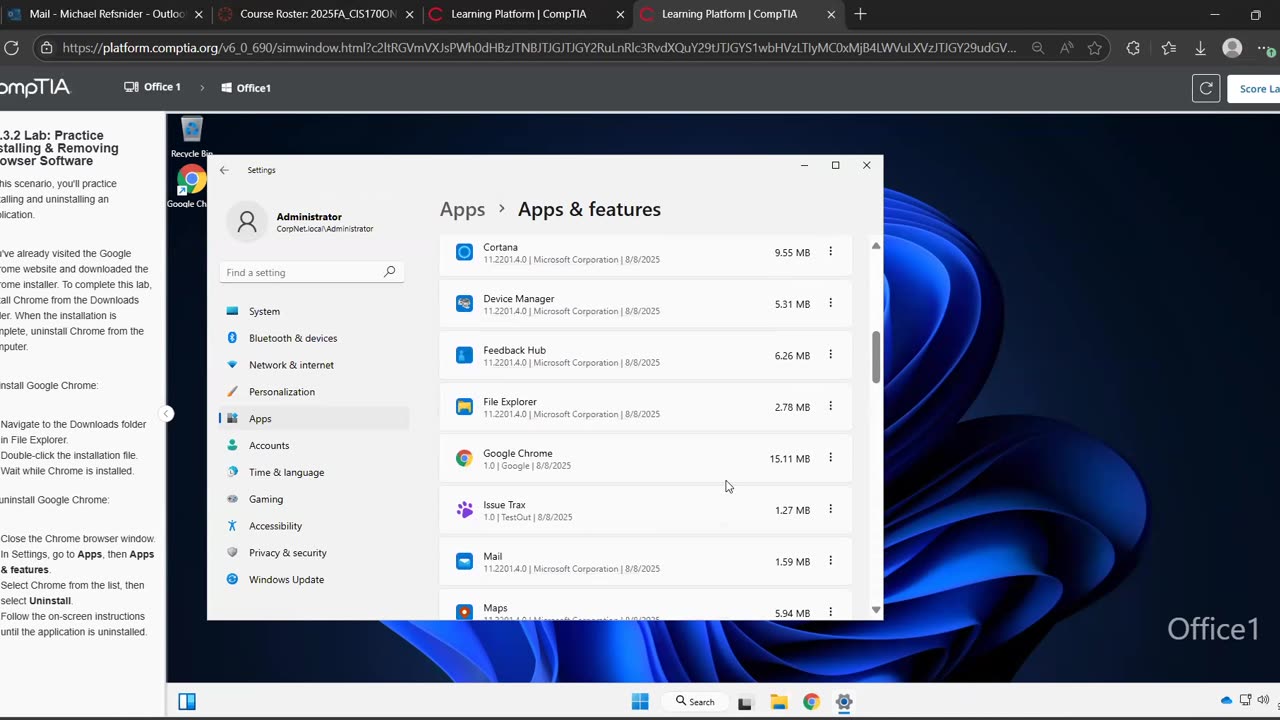Click Office 1 breadcrumb

152,87
